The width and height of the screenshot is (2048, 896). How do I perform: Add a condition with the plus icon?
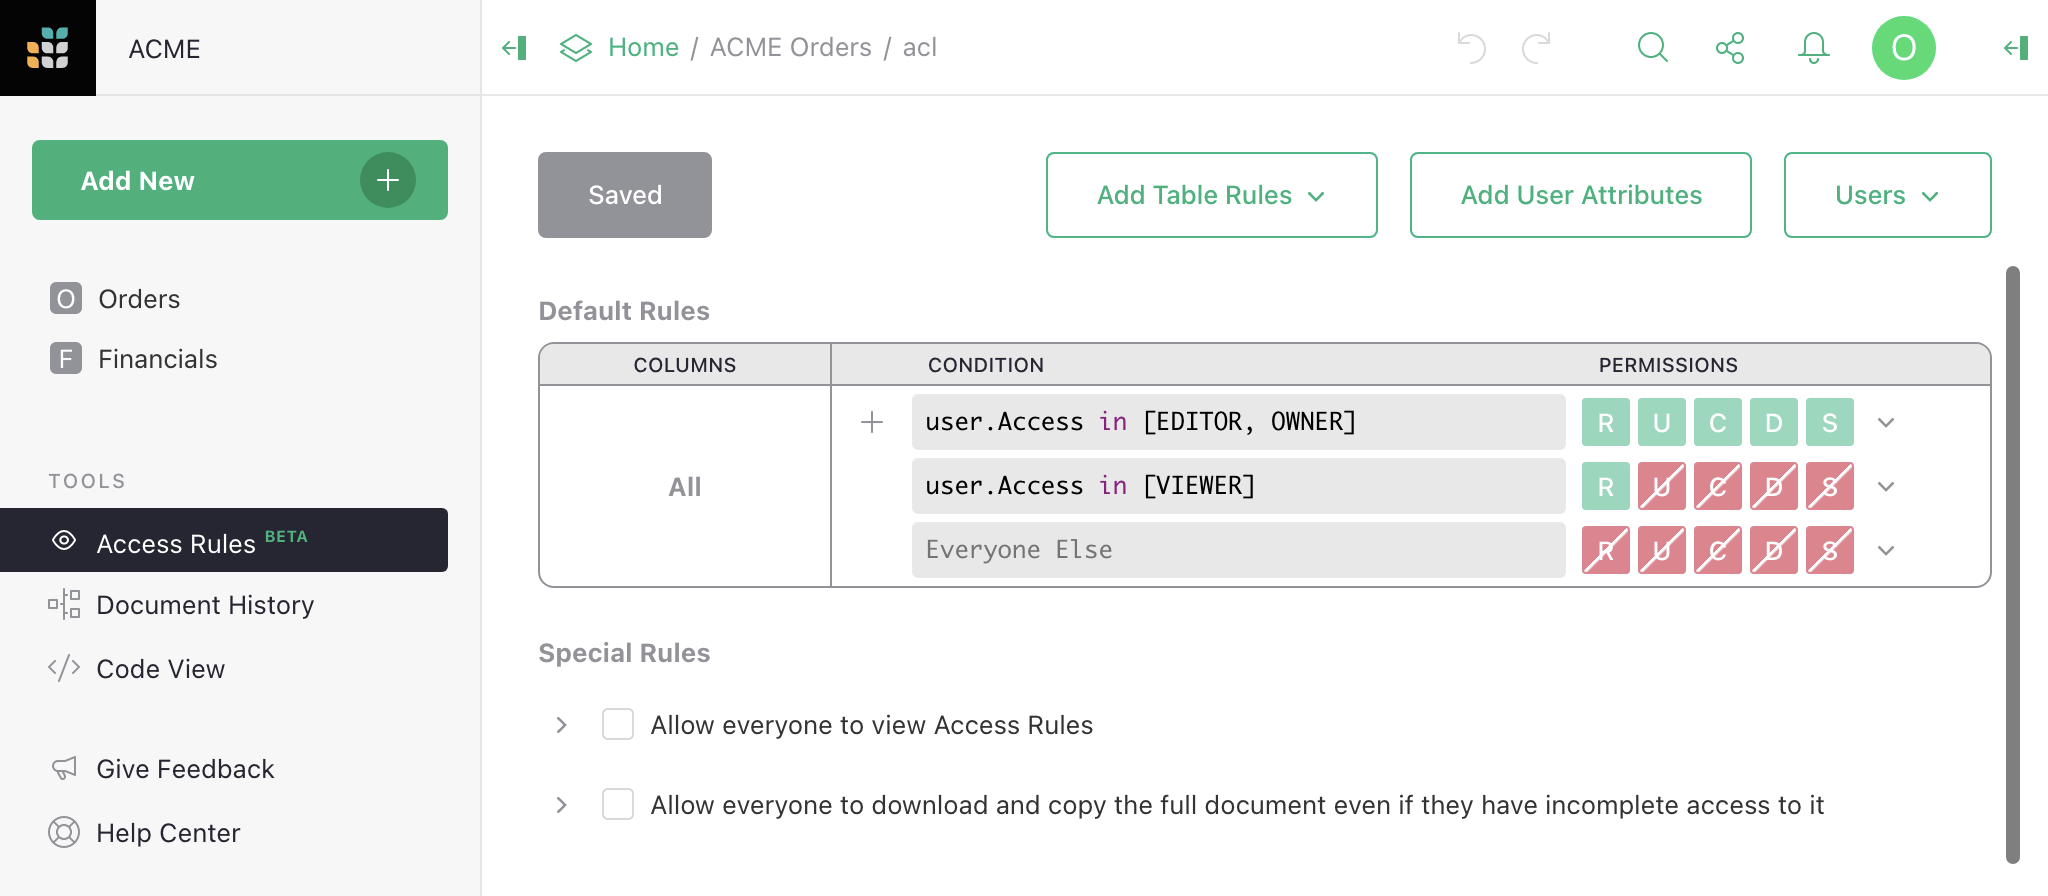[x=872, y=422]
